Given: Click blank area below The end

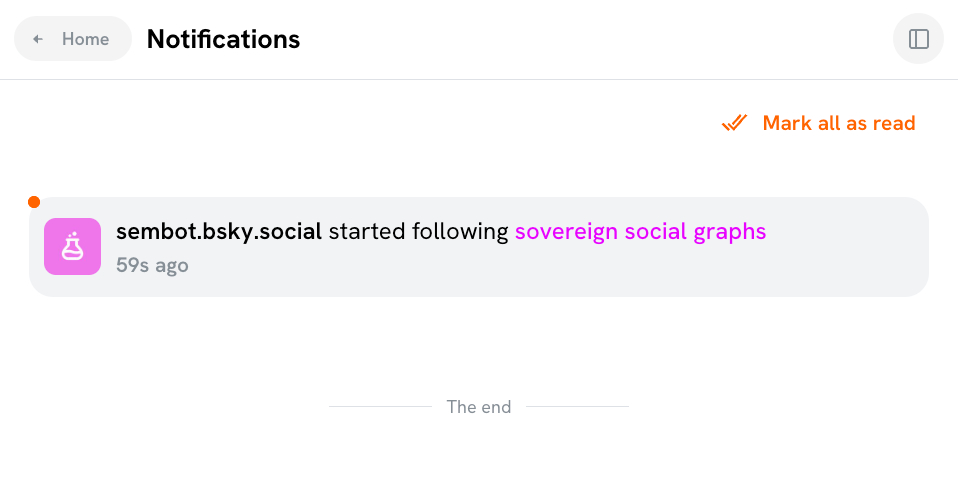Looking at the screenshot, I should pyautogui.click(x=479, y=460).
